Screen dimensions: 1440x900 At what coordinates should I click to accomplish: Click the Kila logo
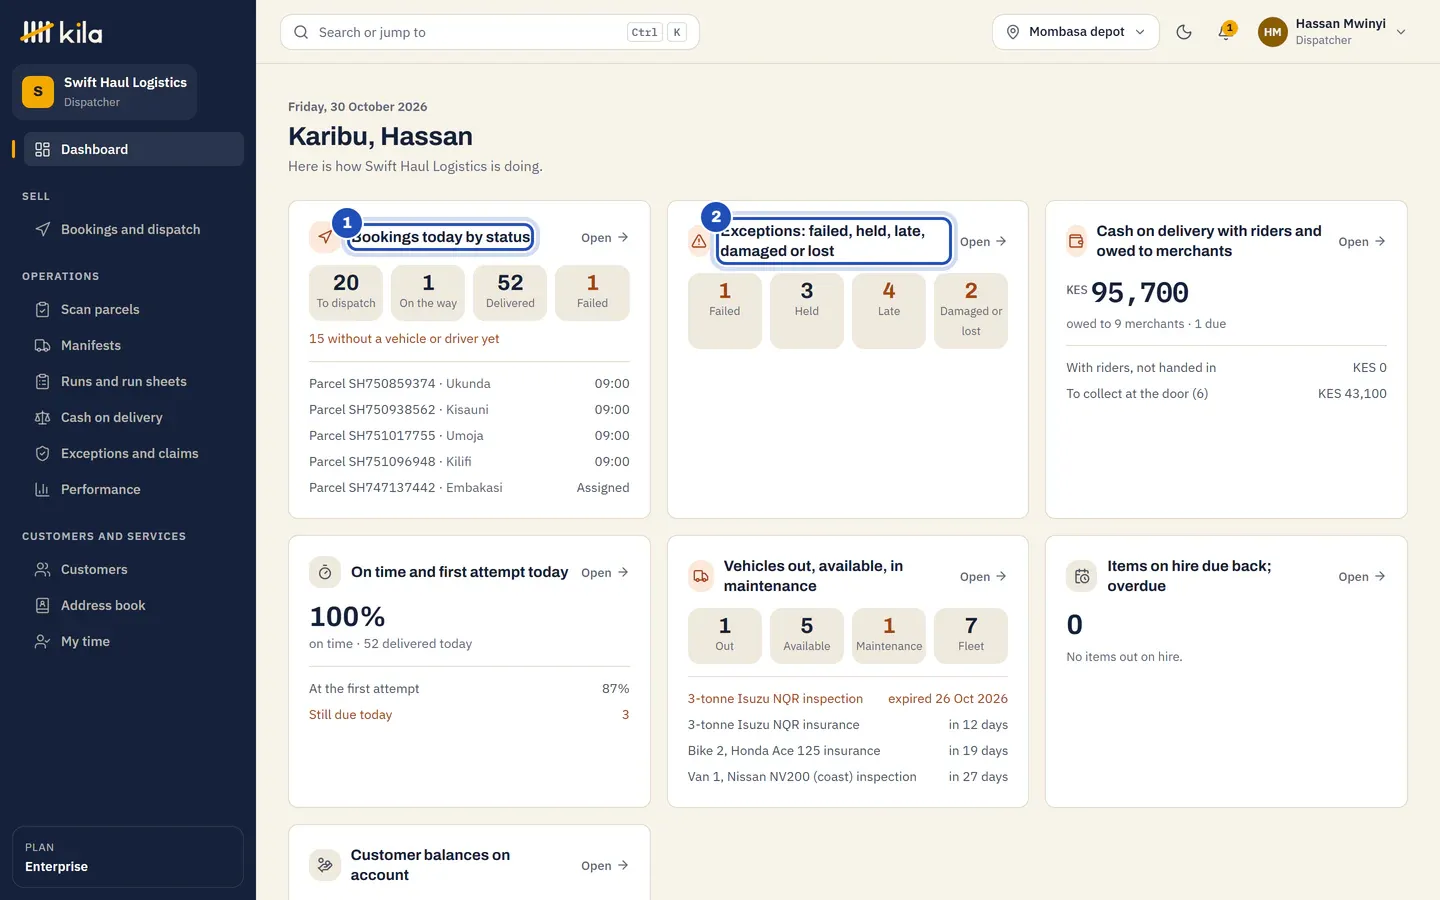click(61, 32)
